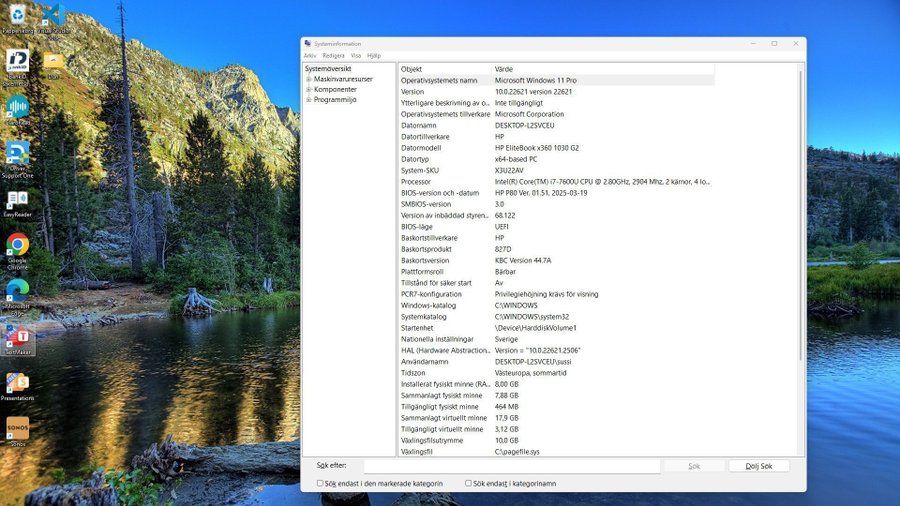Open the Microsoft Edge desktop icon

click(x=17, y=295)
